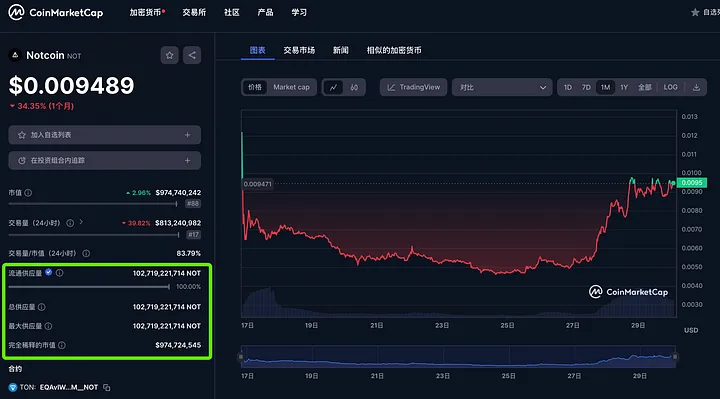The image size is (720, 399).
Task: Click left handle of chart range slider
Action: [241, 357]
